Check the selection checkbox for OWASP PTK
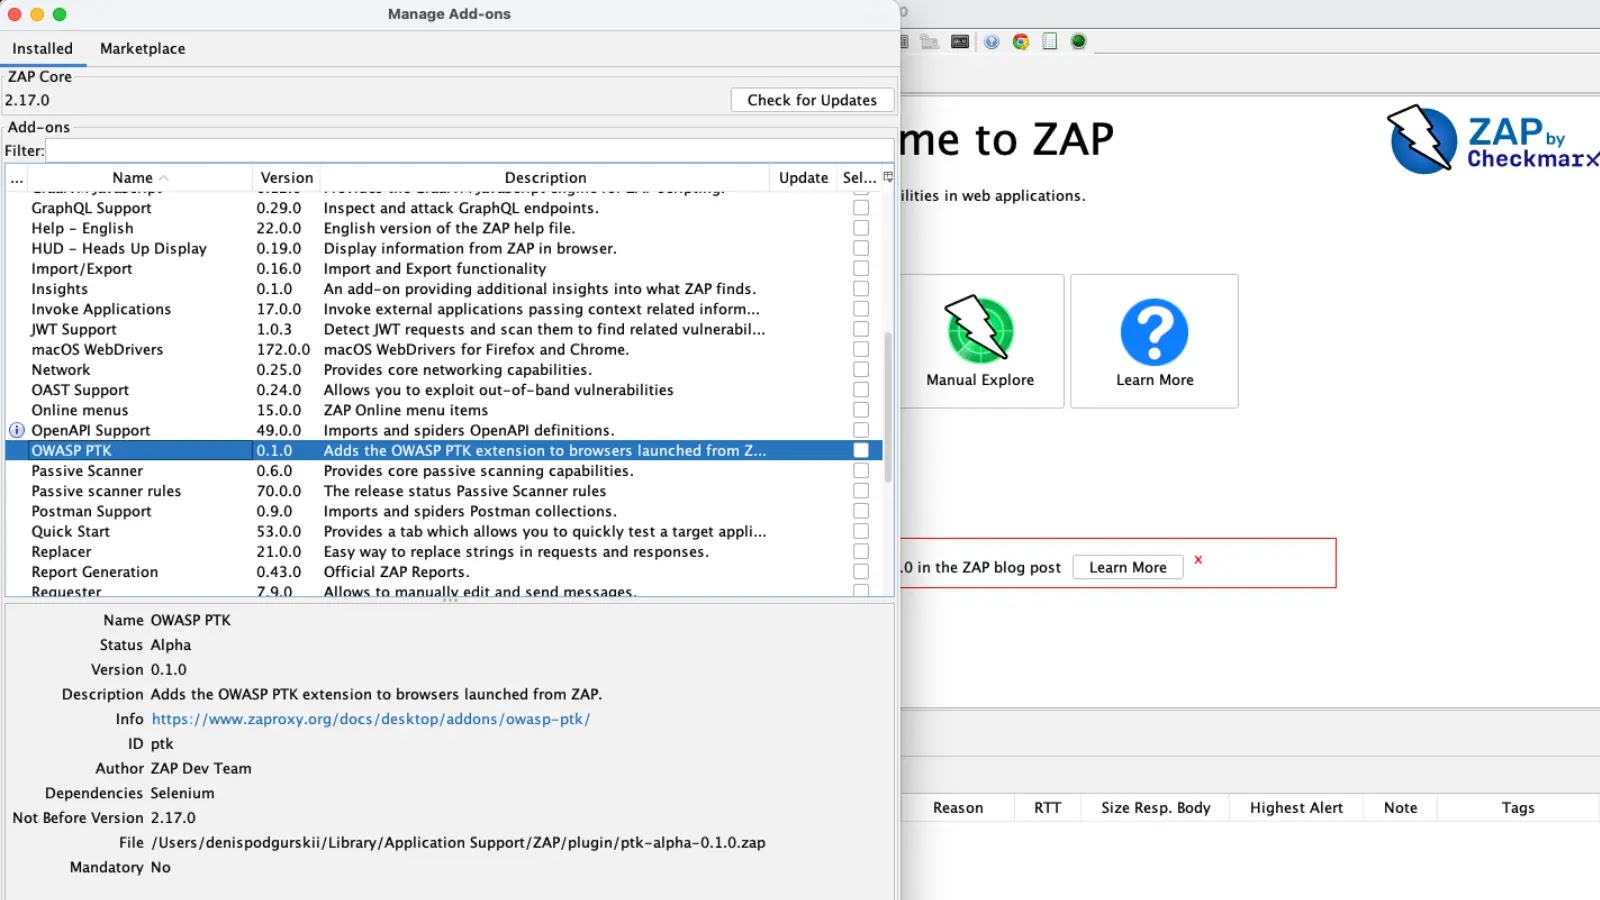The image size is (1600, 900). pos(860,450)
